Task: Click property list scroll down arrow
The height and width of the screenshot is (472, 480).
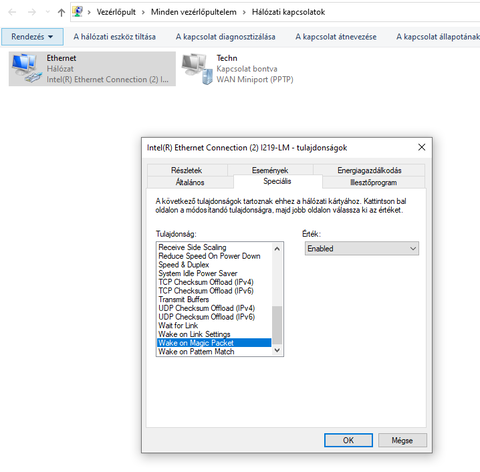Action: coord(277,350)
